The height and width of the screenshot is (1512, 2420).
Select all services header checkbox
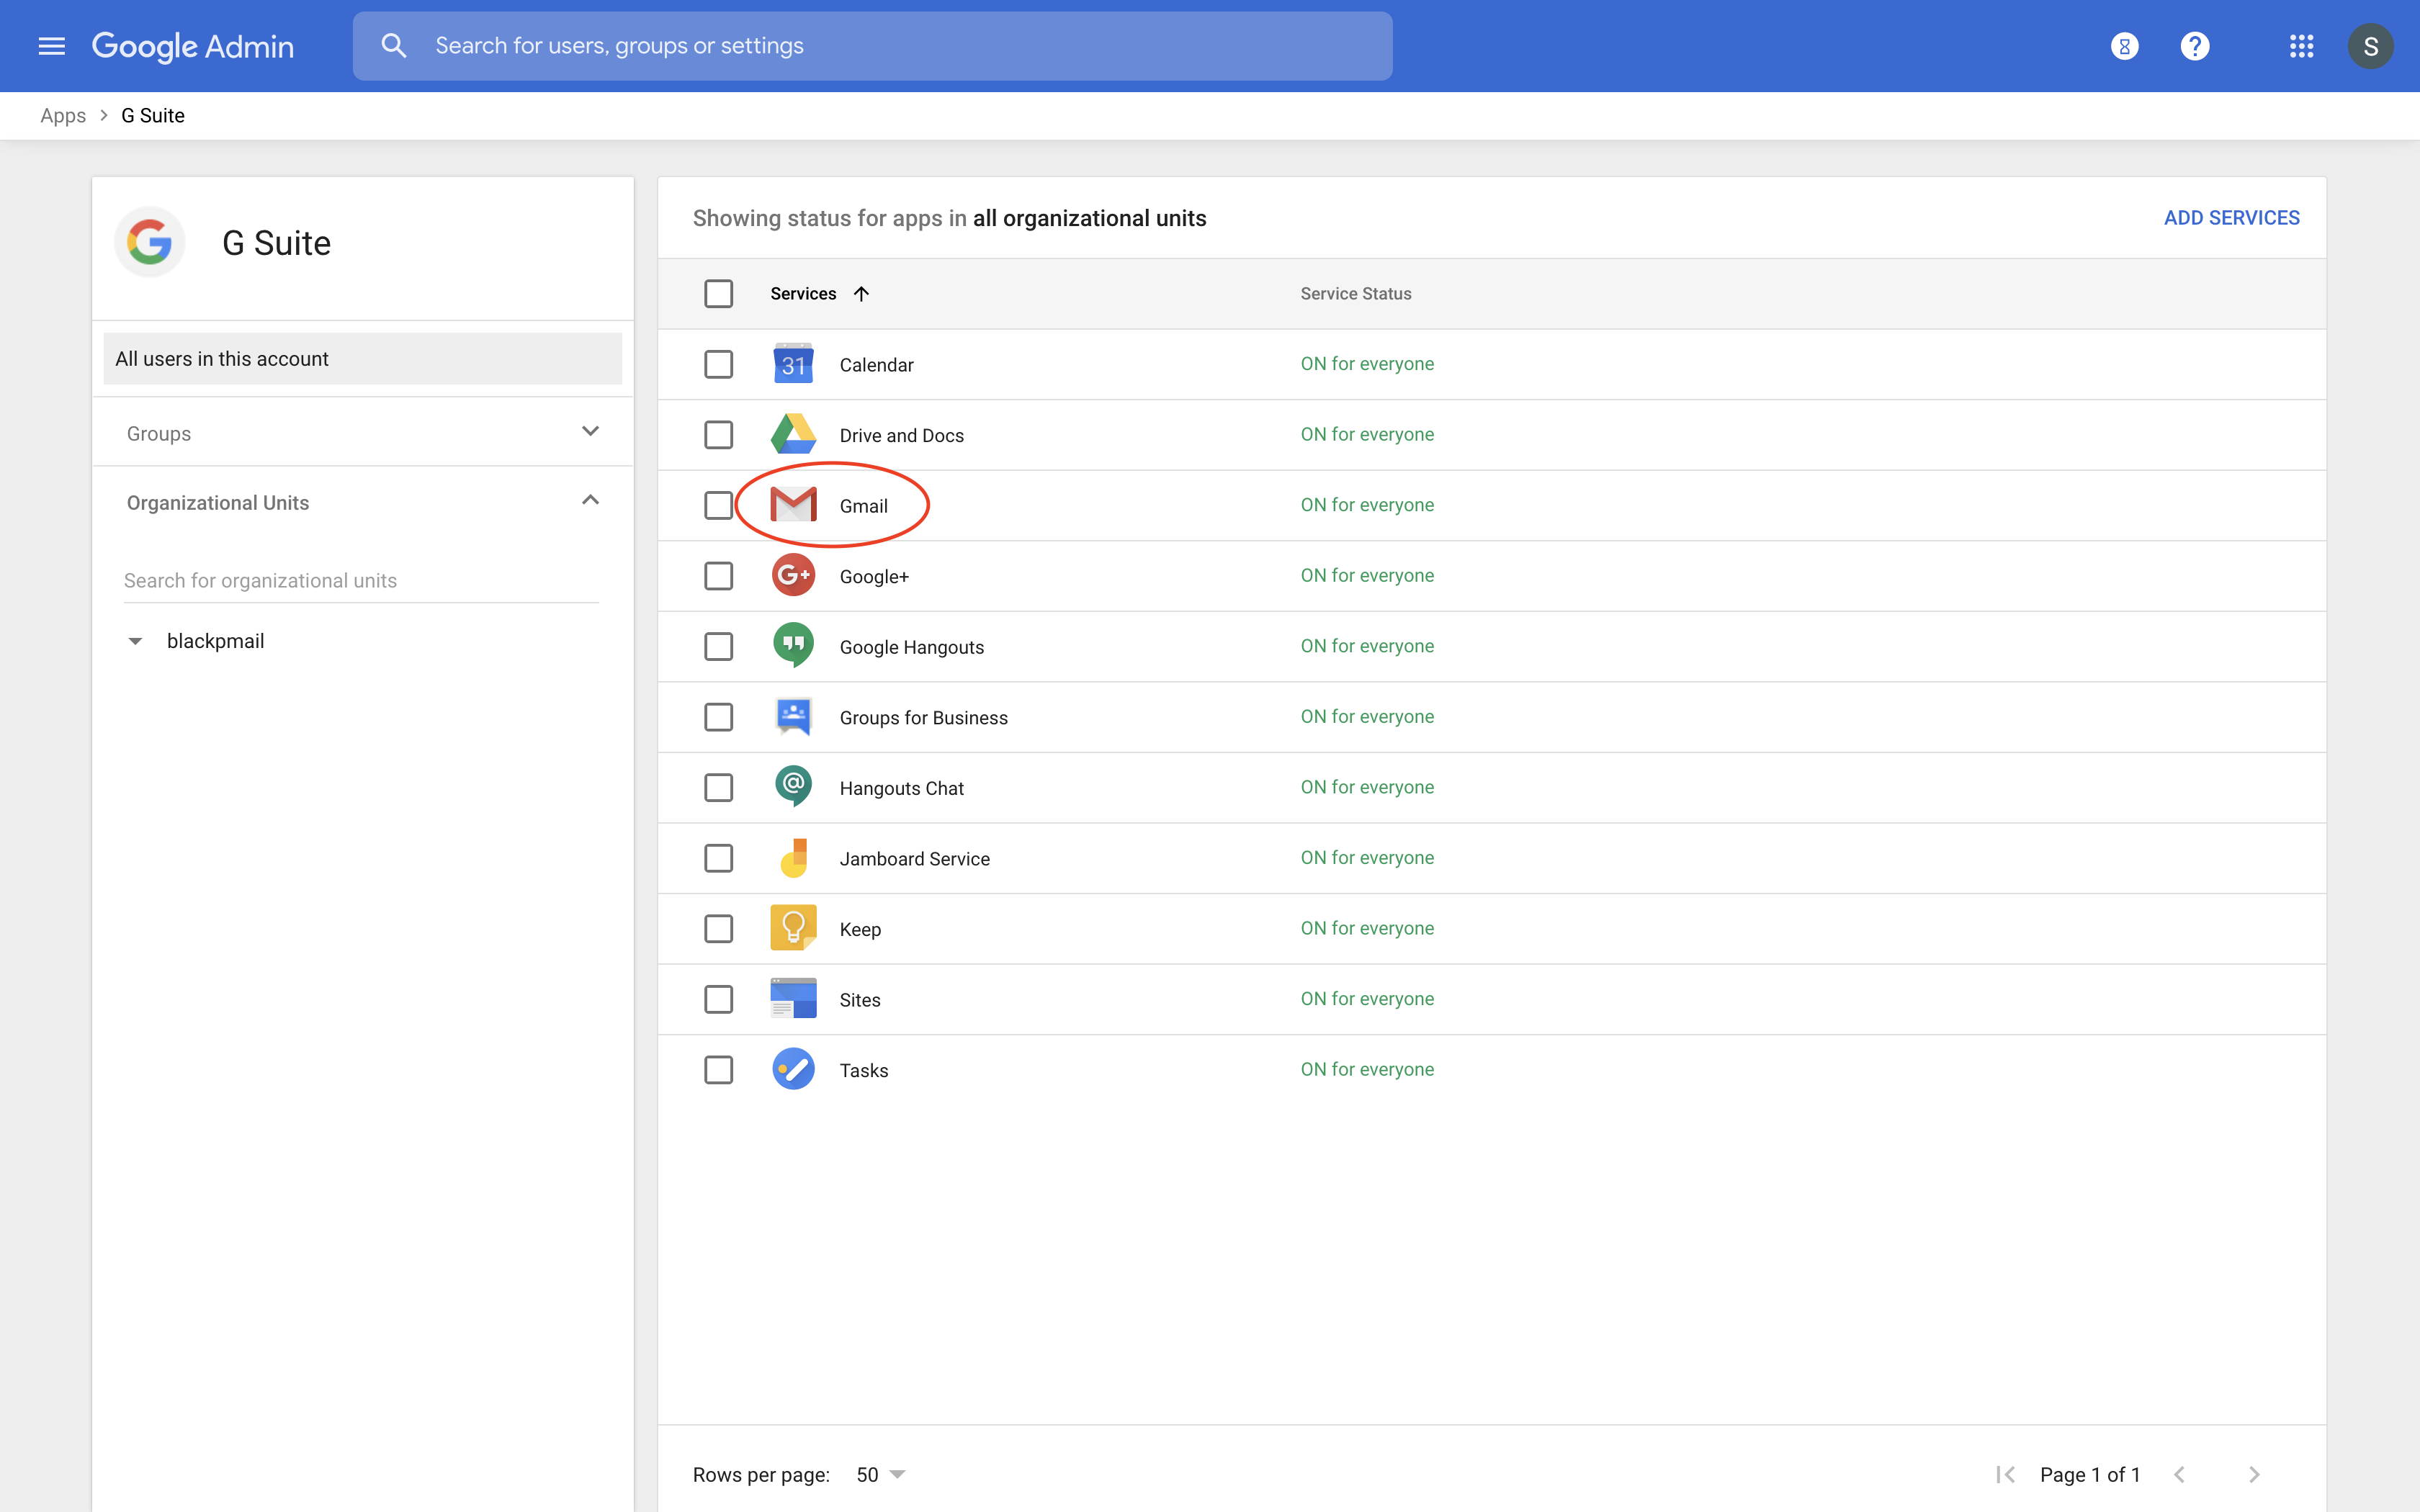coord(718,294)
